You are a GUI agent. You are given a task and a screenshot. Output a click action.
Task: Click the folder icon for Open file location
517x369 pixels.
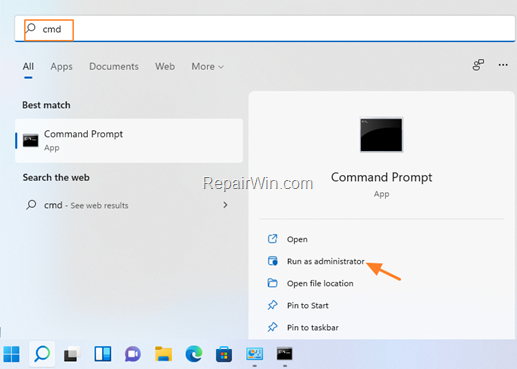pyautogui.click(x=272, y=283)
